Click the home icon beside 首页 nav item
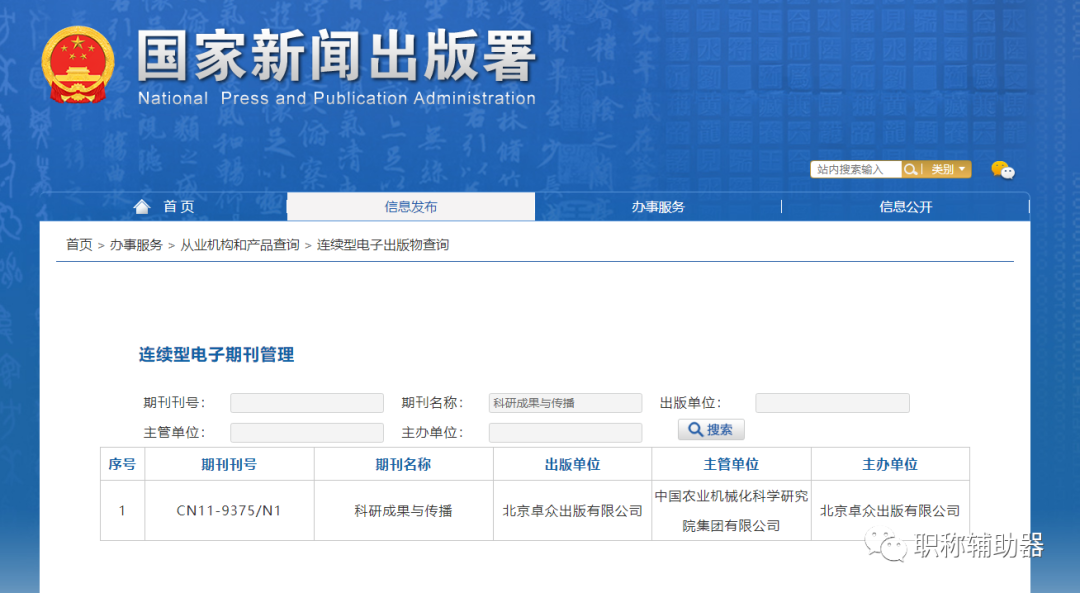The image size is (1080, 593). click(x=142, y=206)
